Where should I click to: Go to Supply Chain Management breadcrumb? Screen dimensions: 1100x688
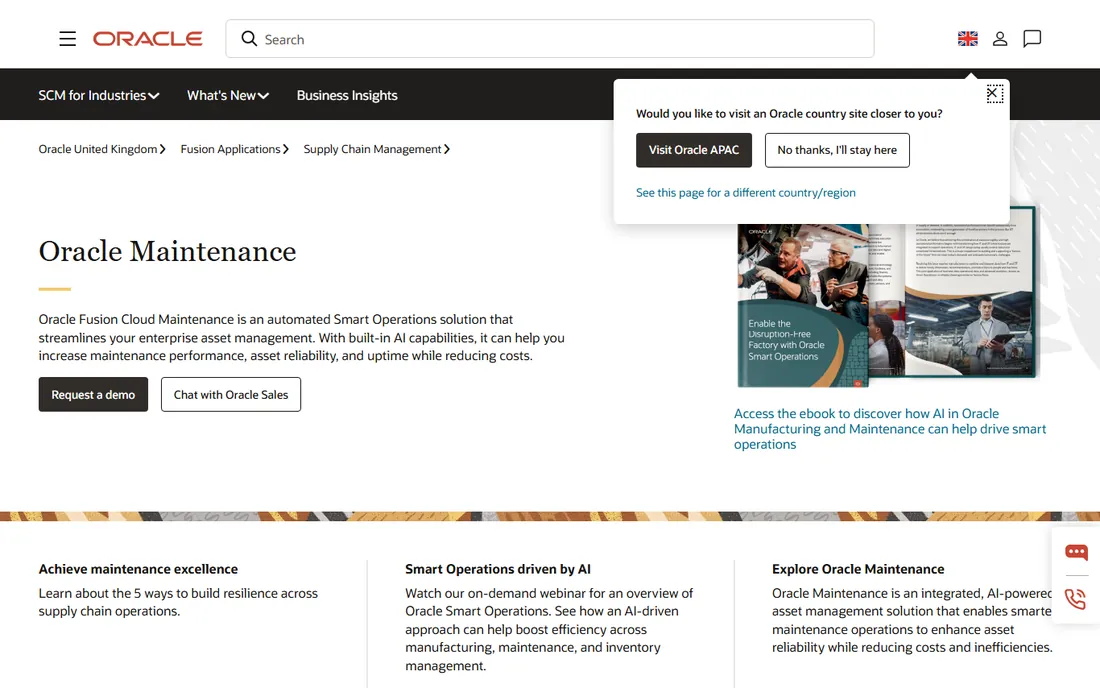377,149
